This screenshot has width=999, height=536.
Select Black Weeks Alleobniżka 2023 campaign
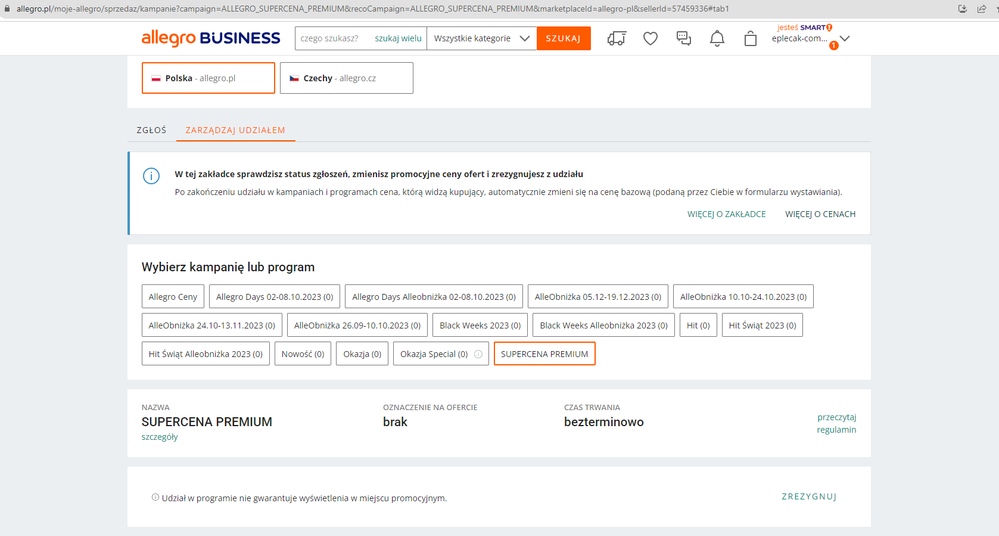[603, 325]
